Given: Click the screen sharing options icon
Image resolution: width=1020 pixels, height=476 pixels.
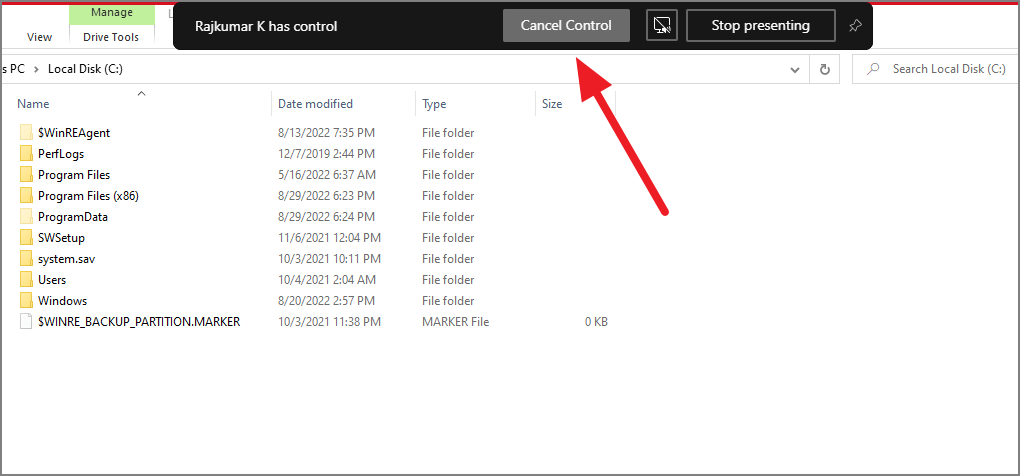Looking at the screenshot, I should [662, 26].
